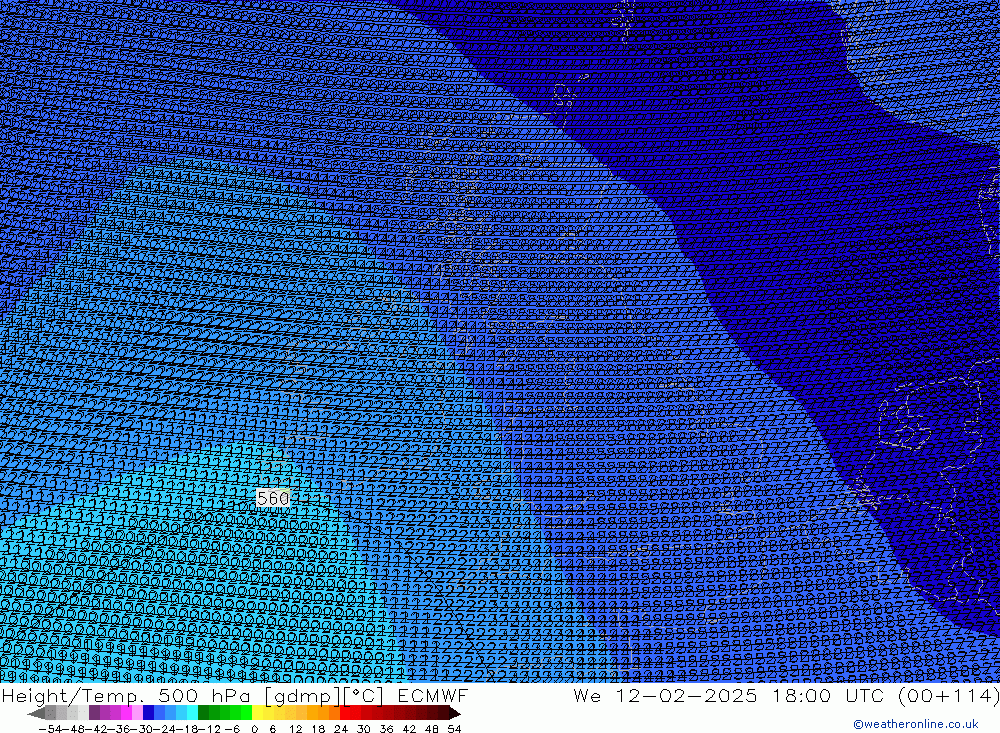Pick the dark purple swatch in legend

pos(94,713)
